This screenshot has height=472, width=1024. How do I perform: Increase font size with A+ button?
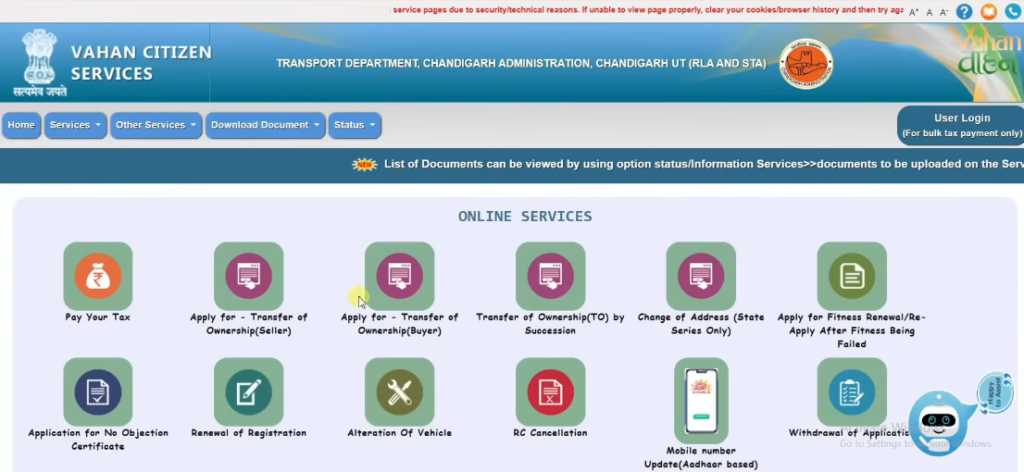tap(914, 13)
